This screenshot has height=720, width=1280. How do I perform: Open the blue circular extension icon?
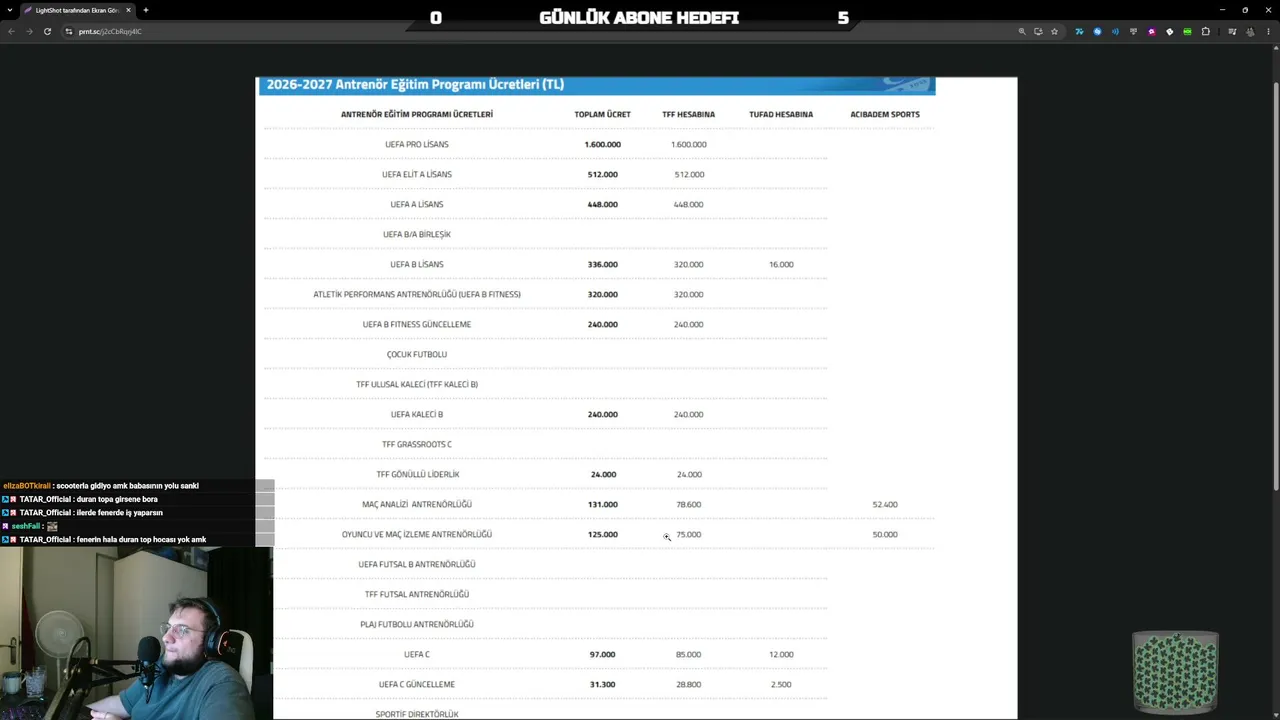point(1097,31)
